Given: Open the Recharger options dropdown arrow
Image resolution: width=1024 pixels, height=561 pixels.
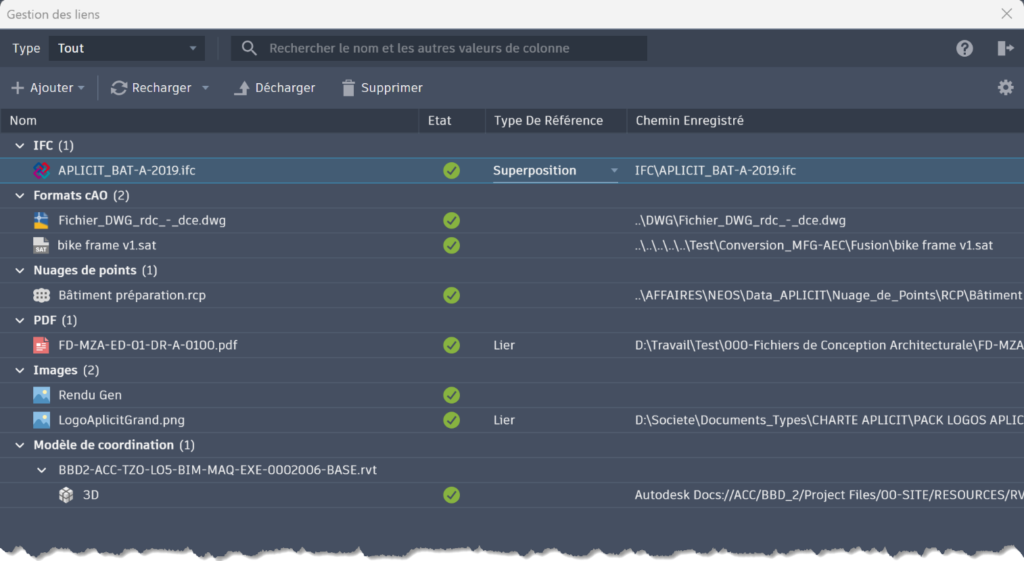Looking at the screenshot, I should point(205,88).
